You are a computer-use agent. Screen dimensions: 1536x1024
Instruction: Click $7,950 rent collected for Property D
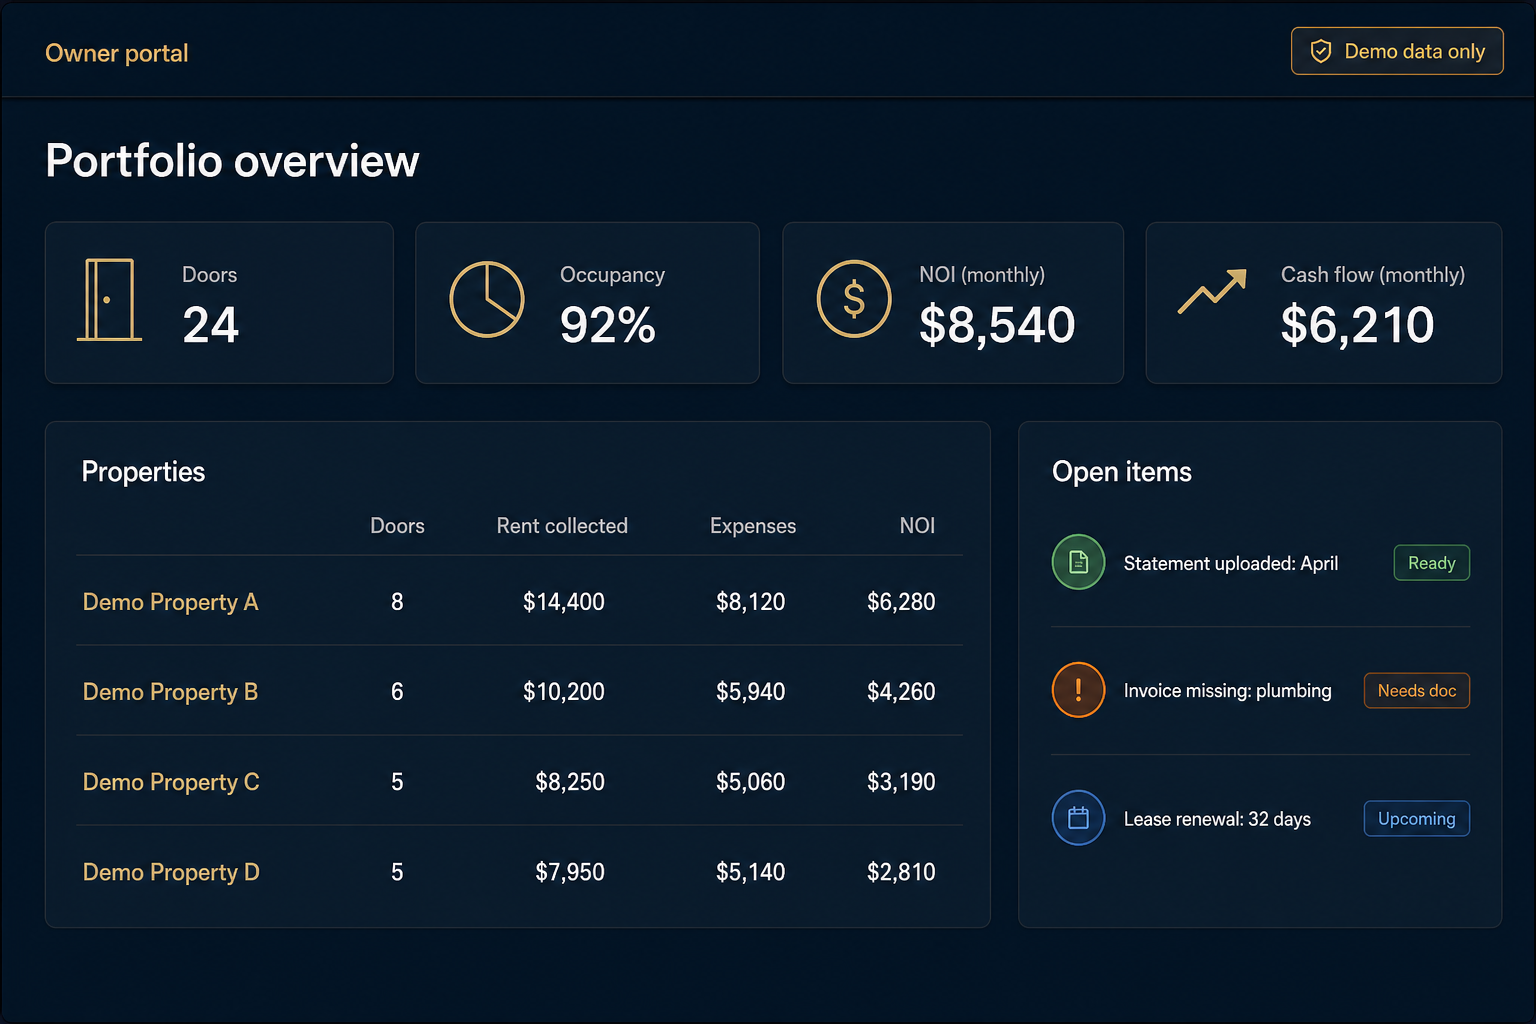570,872
